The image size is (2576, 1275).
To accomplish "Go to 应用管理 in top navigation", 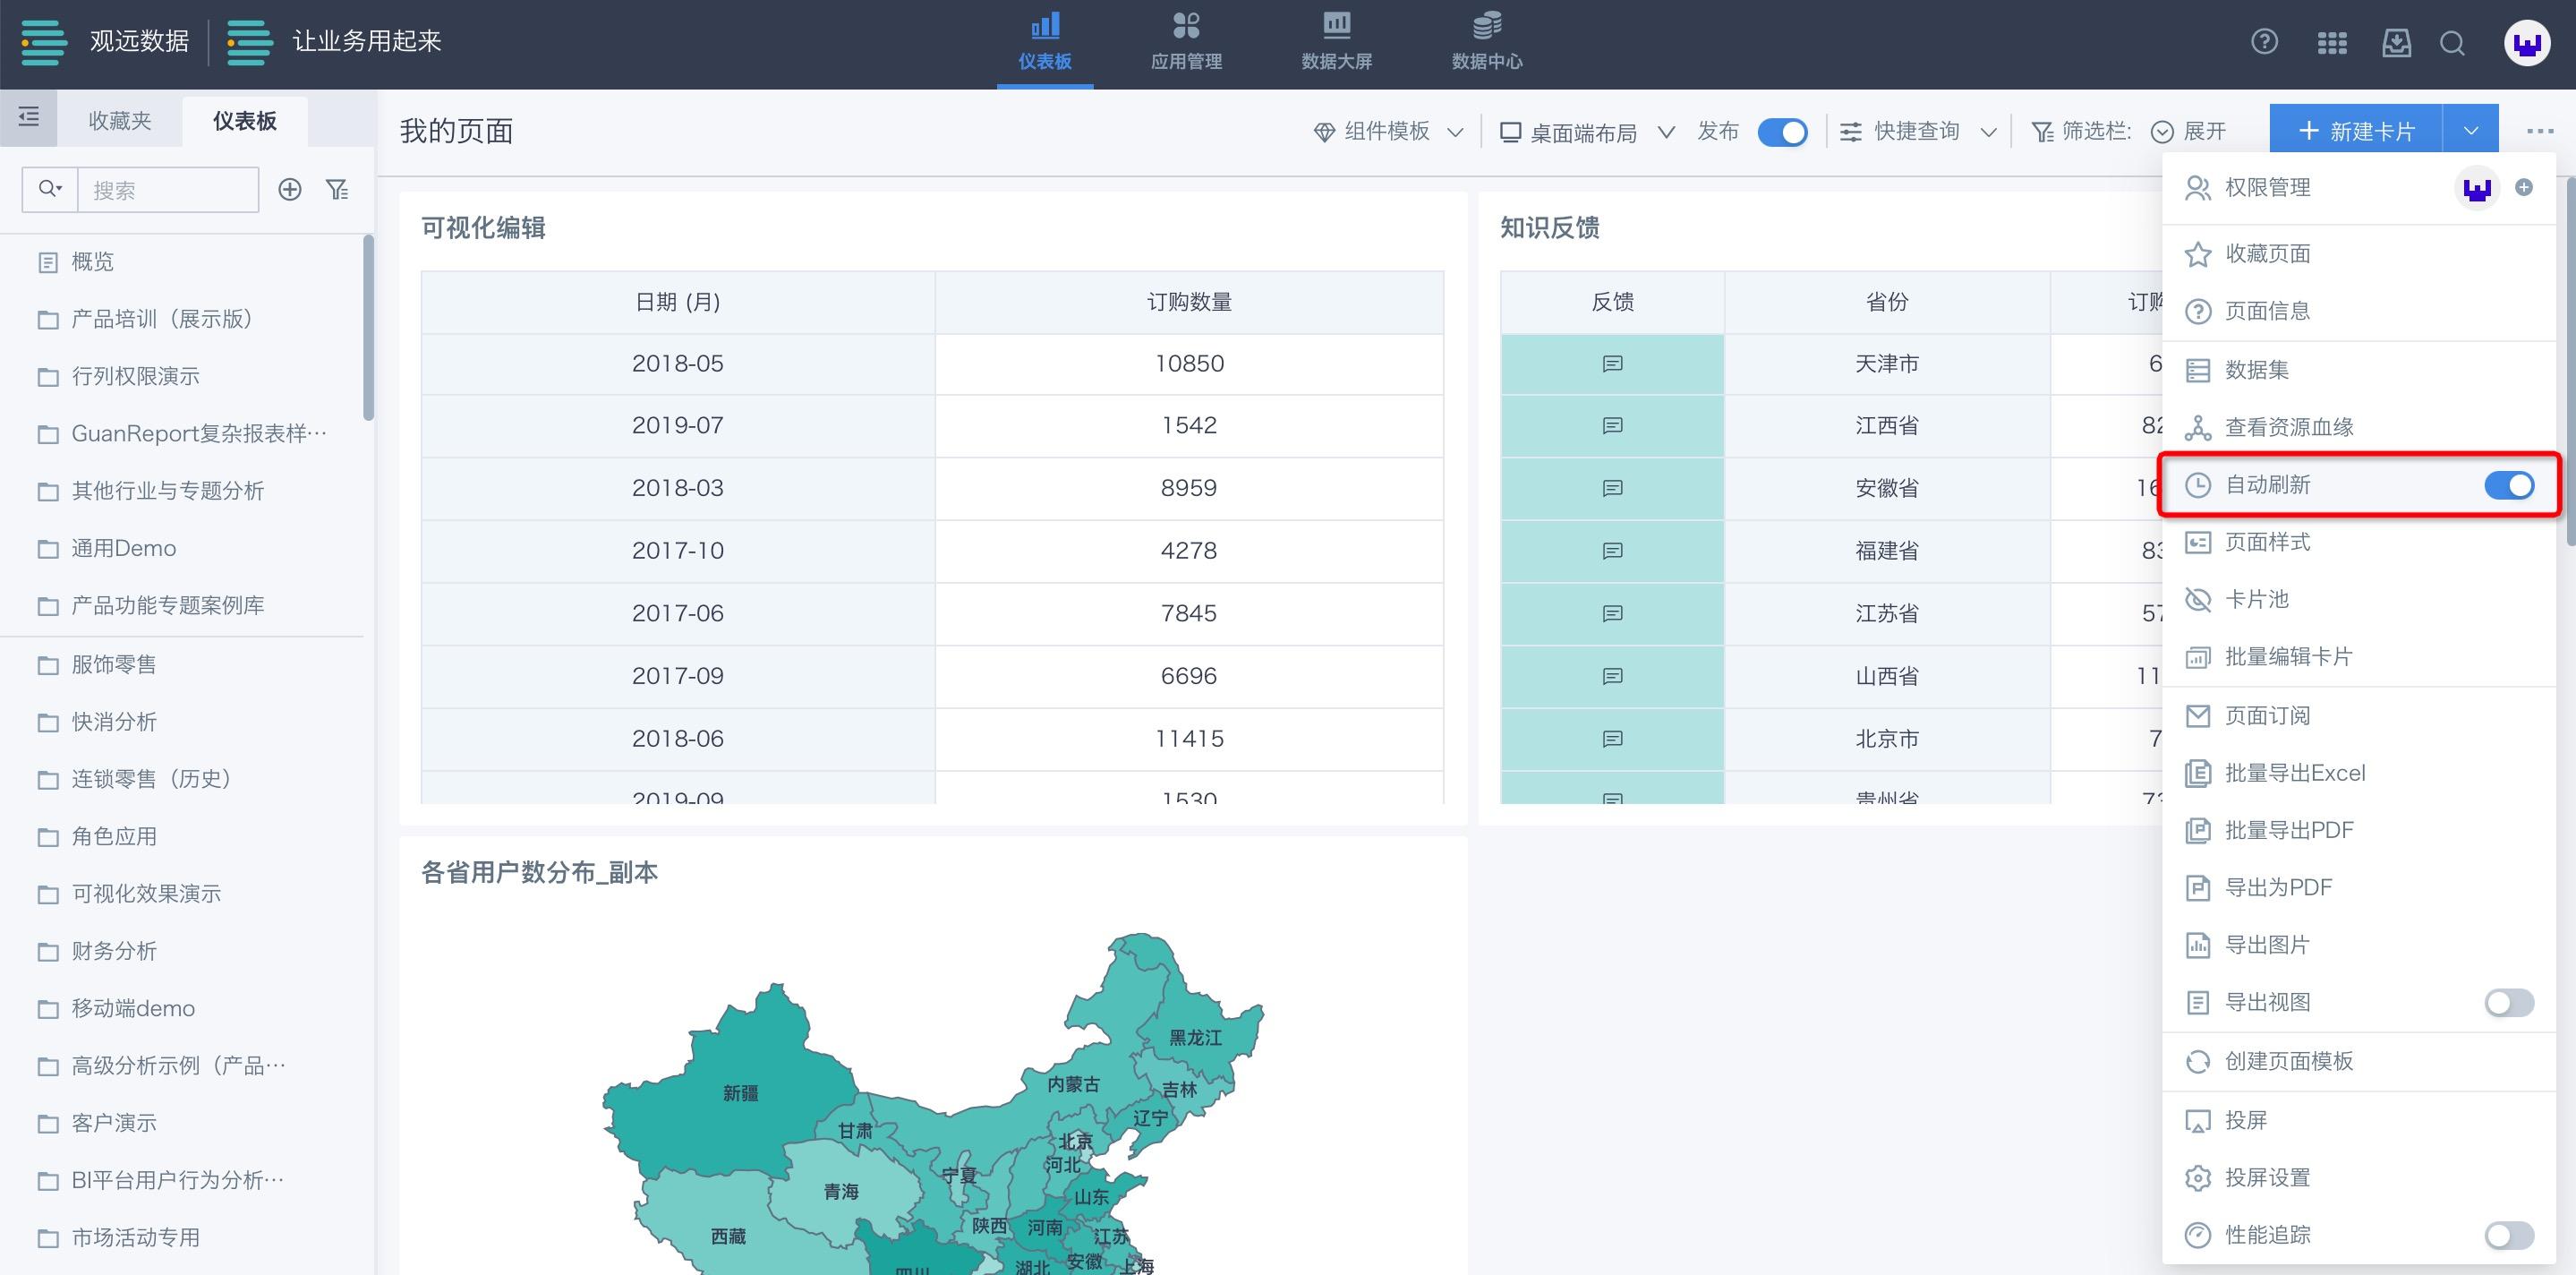I will 1186,43.
